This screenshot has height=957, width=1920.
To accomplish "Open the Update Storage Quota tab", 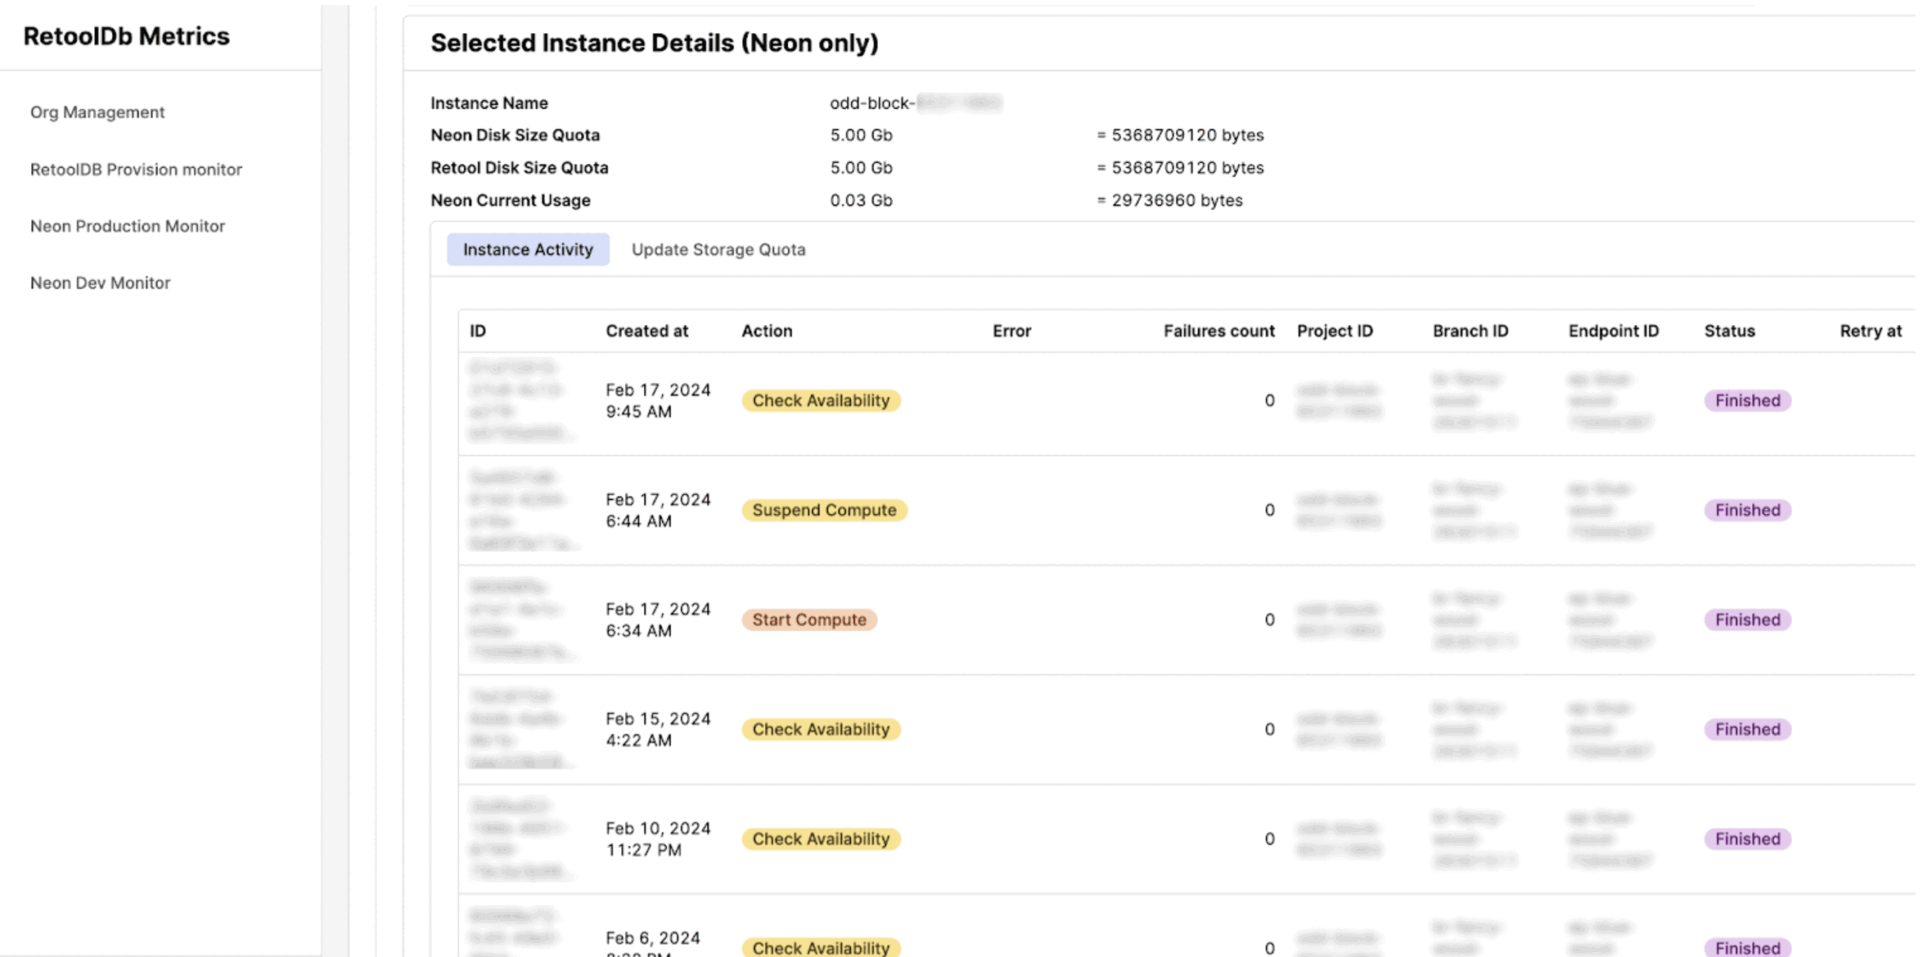I will (x=718, y=249).
